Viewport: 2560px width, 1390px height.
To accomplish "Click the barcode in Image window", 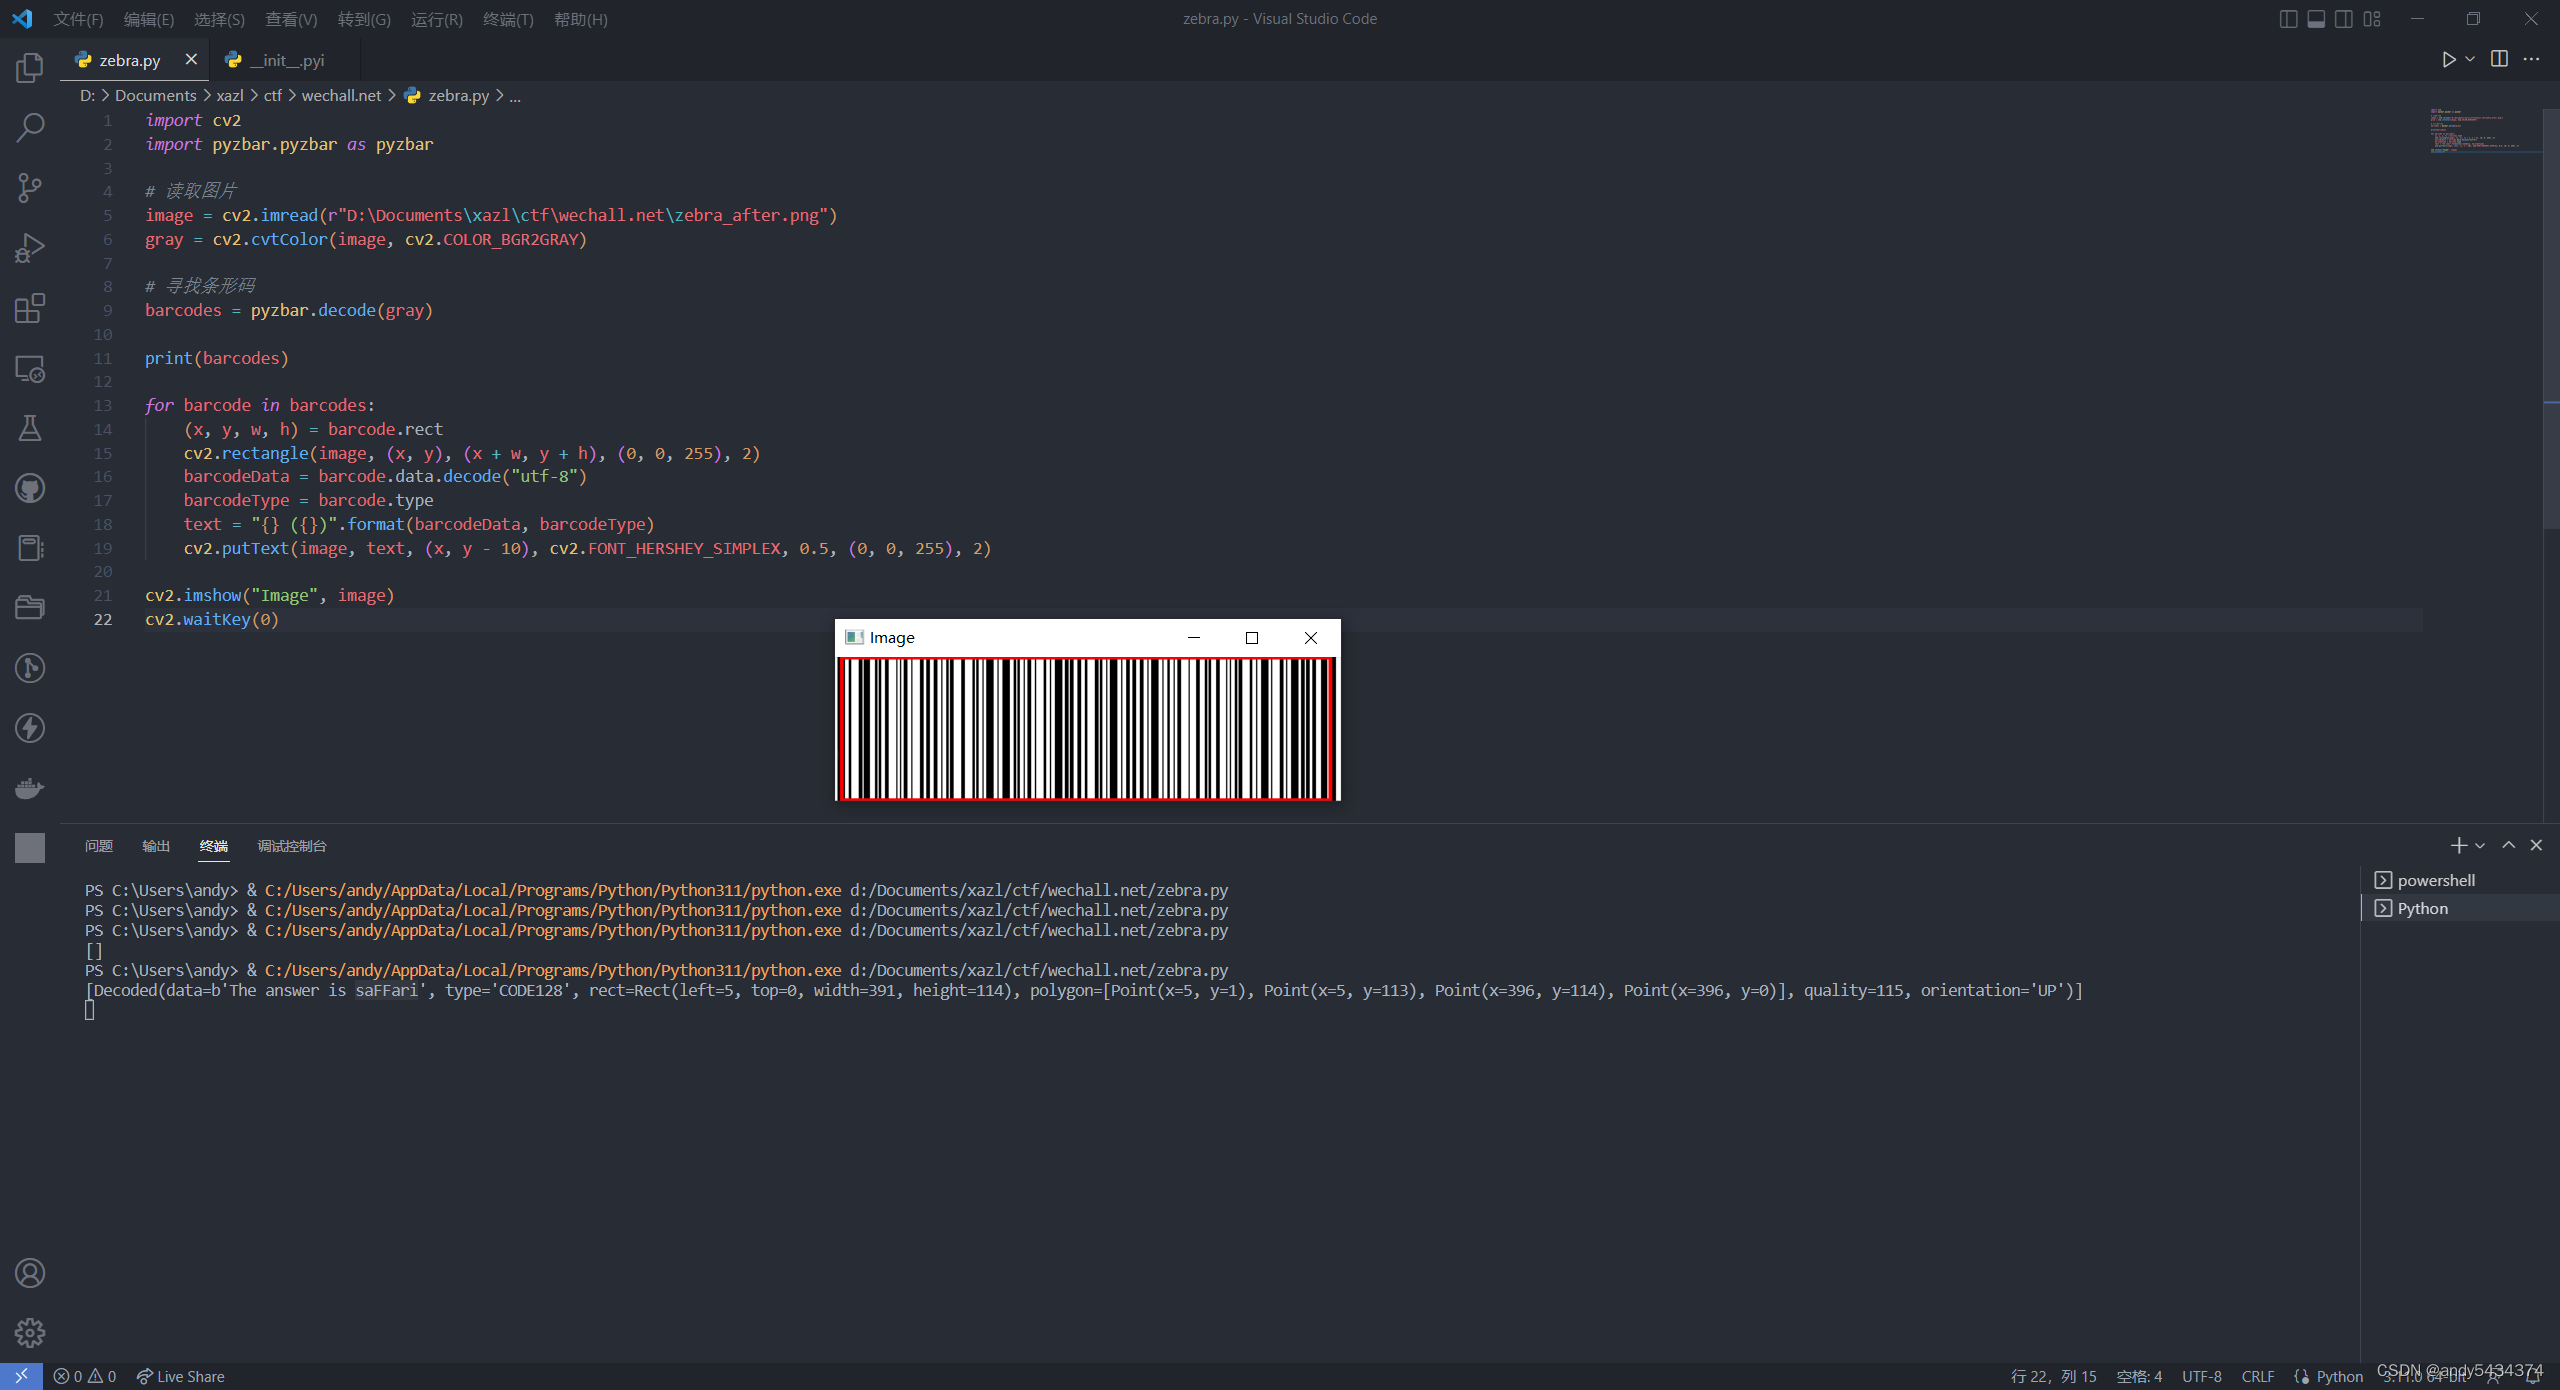I will (1087, 729).
